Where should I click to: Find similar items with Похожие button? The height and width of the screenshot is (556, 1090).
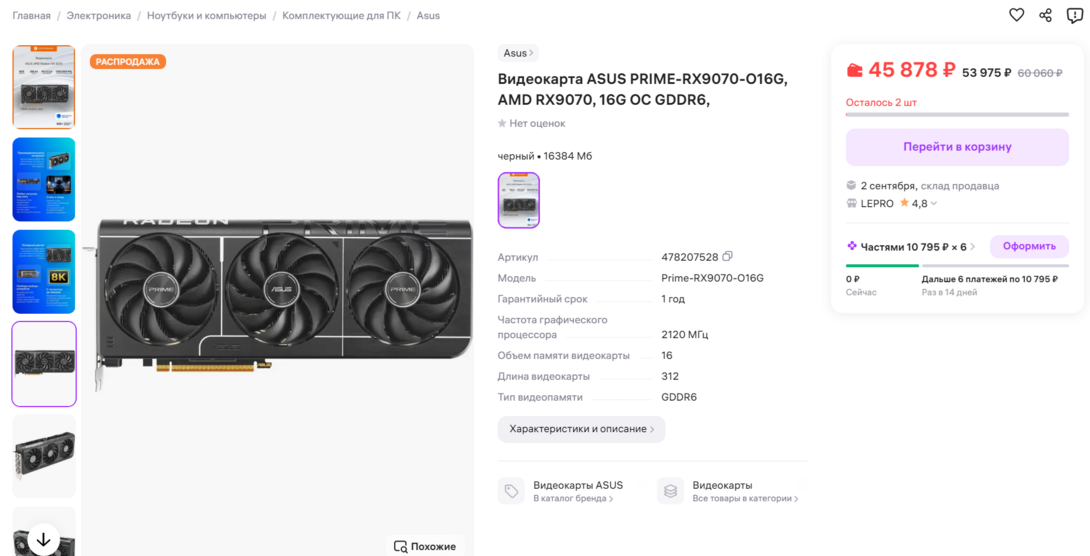pos(425,546)
